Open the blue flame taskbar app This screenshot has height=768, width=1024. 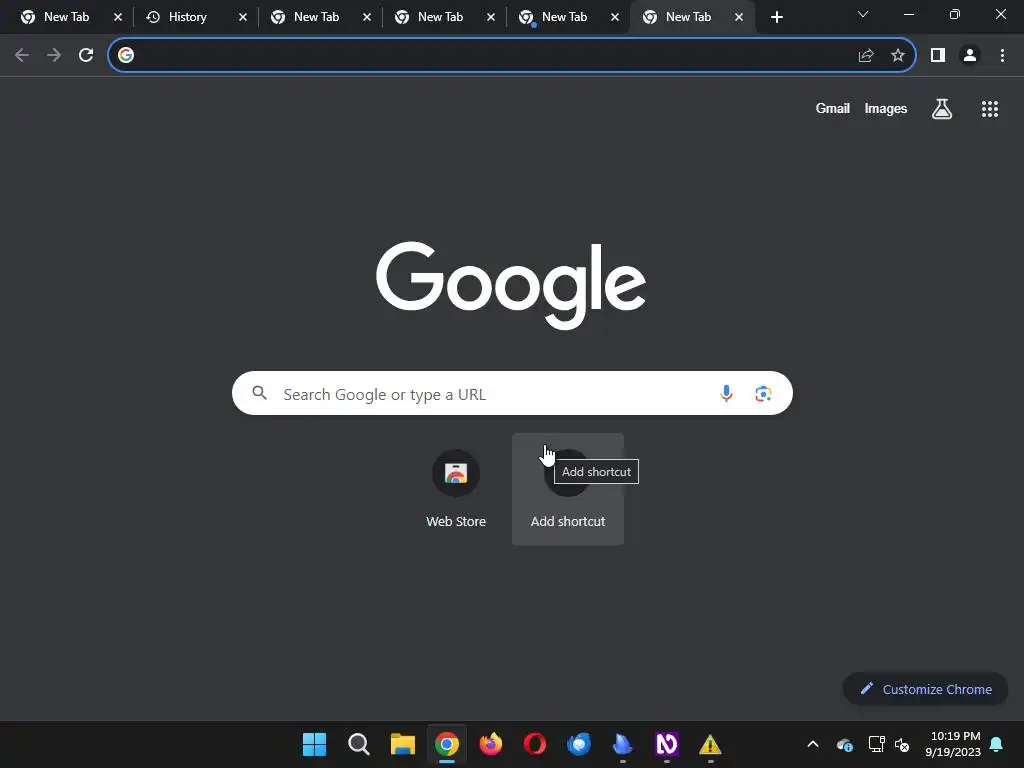point(622,744)
